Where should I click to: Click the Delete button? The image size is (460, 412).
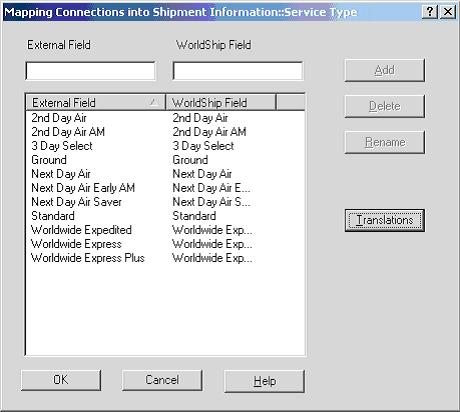[x=385, y=106]
